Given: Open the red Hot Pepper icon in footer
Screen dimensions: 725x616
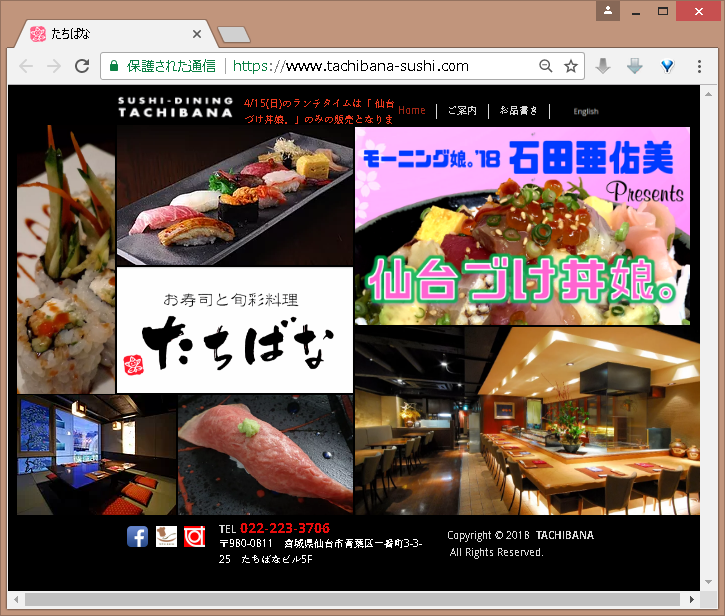Looking at the screenshot, I should [x=195, y=536].
